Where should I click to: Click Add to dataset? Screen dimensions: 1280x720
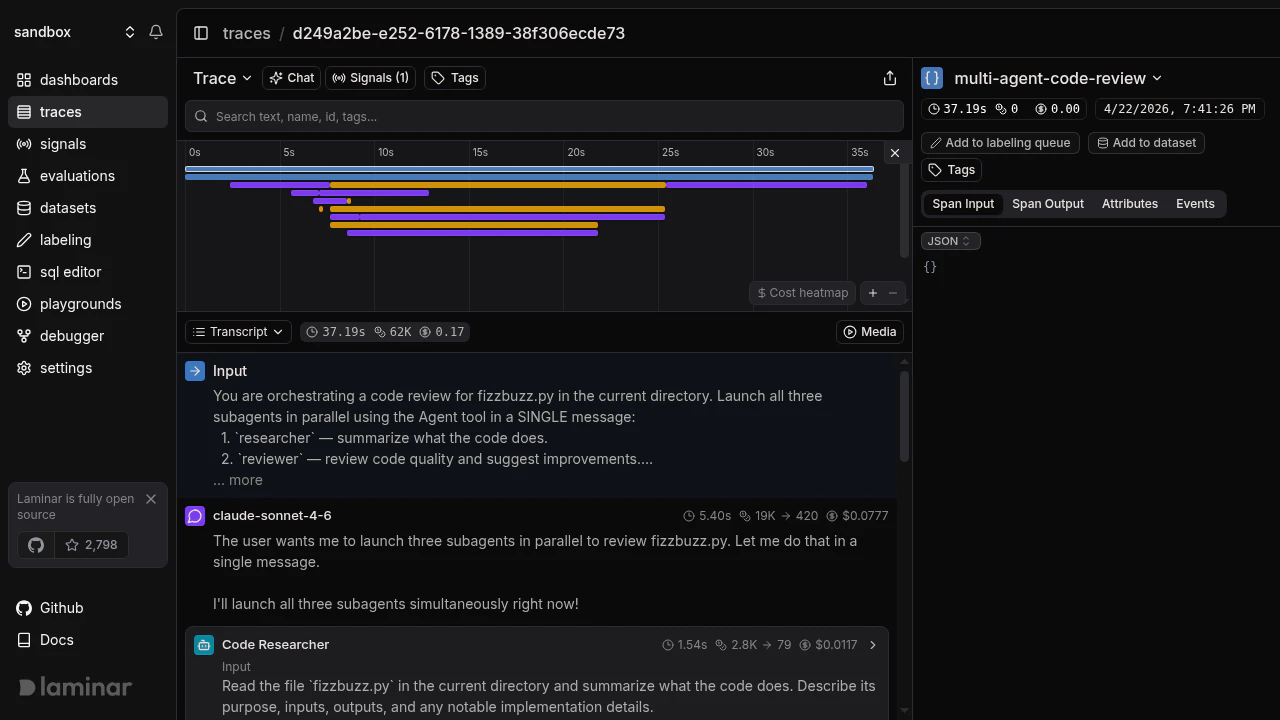click(1146, 143)
